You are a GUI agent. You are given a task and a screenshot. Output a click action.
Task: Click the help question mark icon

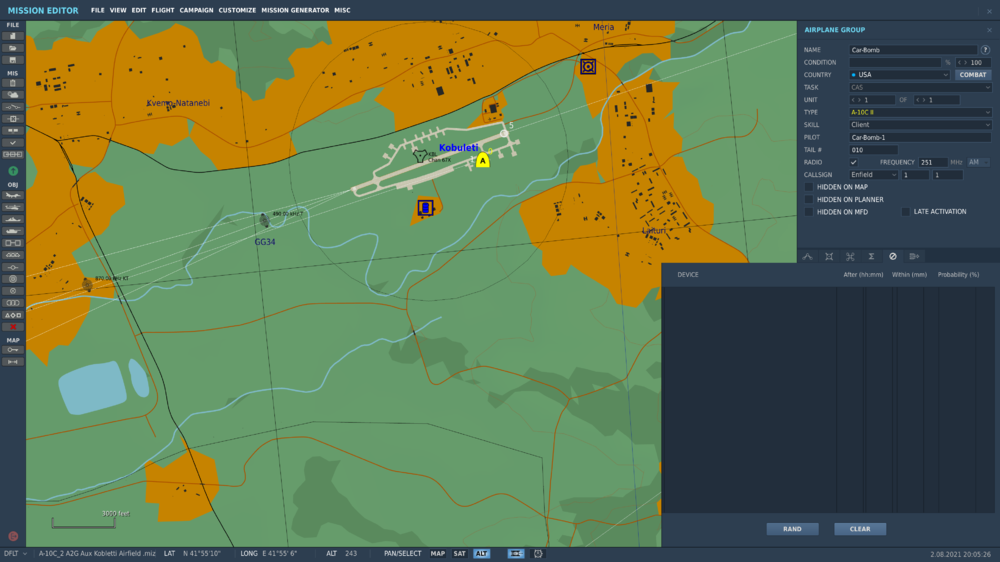[985, 50]
